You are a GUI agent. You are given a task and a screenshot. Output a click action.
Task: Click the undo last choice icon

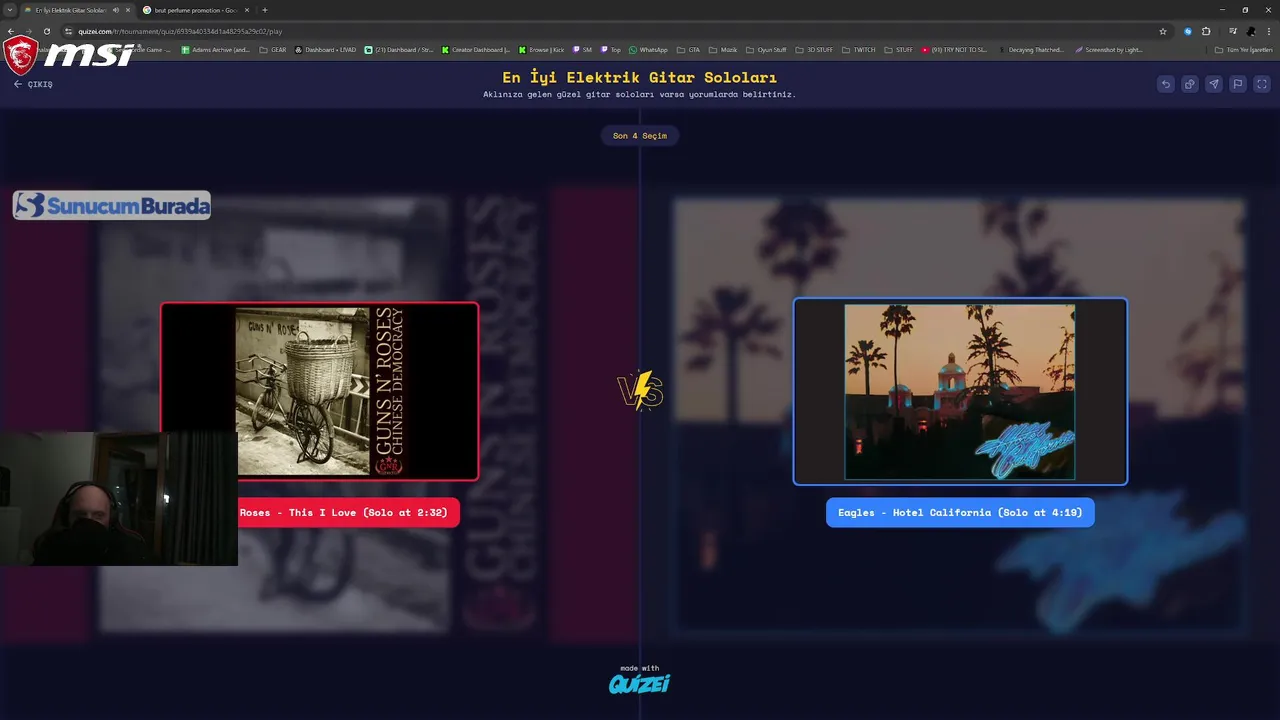coord(1165,84)
